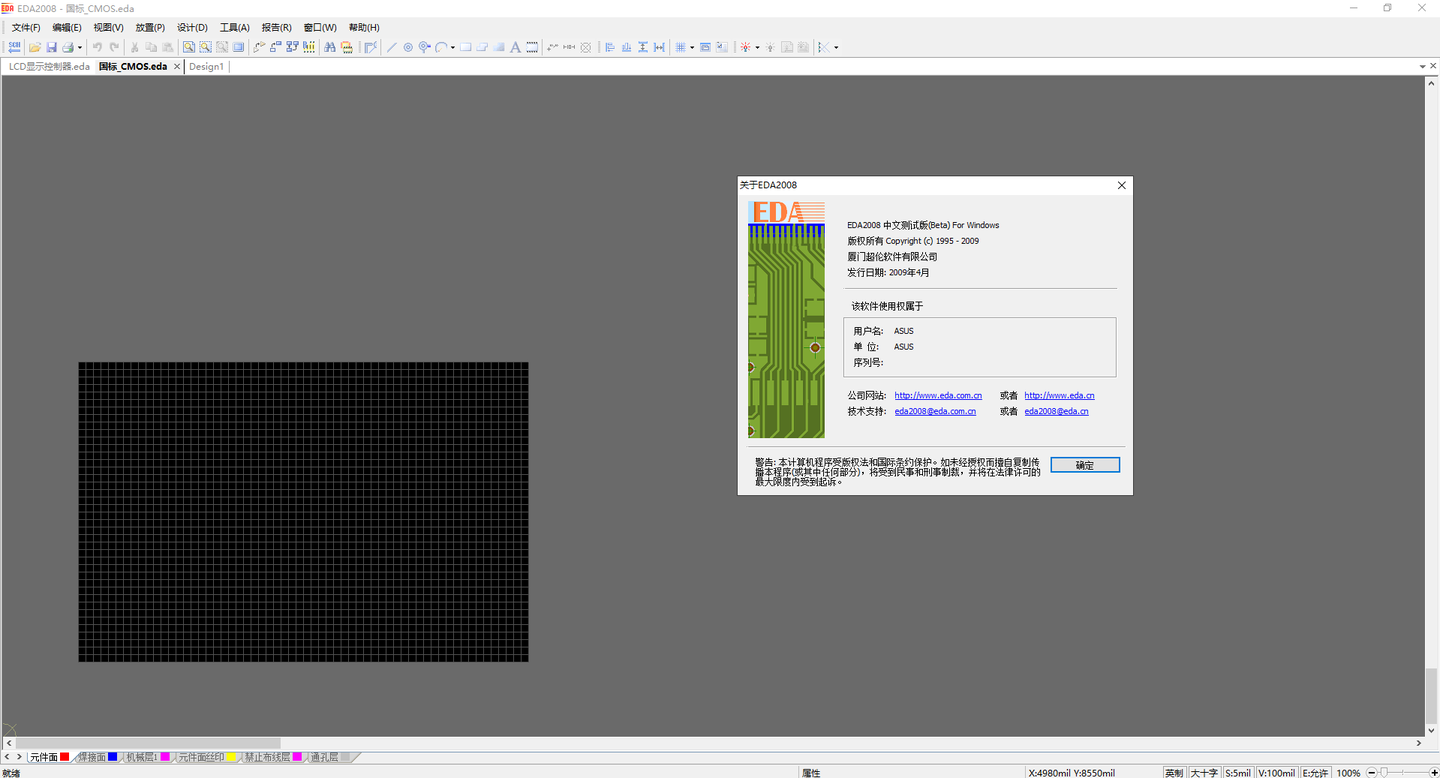Click the eda2008@eda.com.cn support email link

[935, 411]
